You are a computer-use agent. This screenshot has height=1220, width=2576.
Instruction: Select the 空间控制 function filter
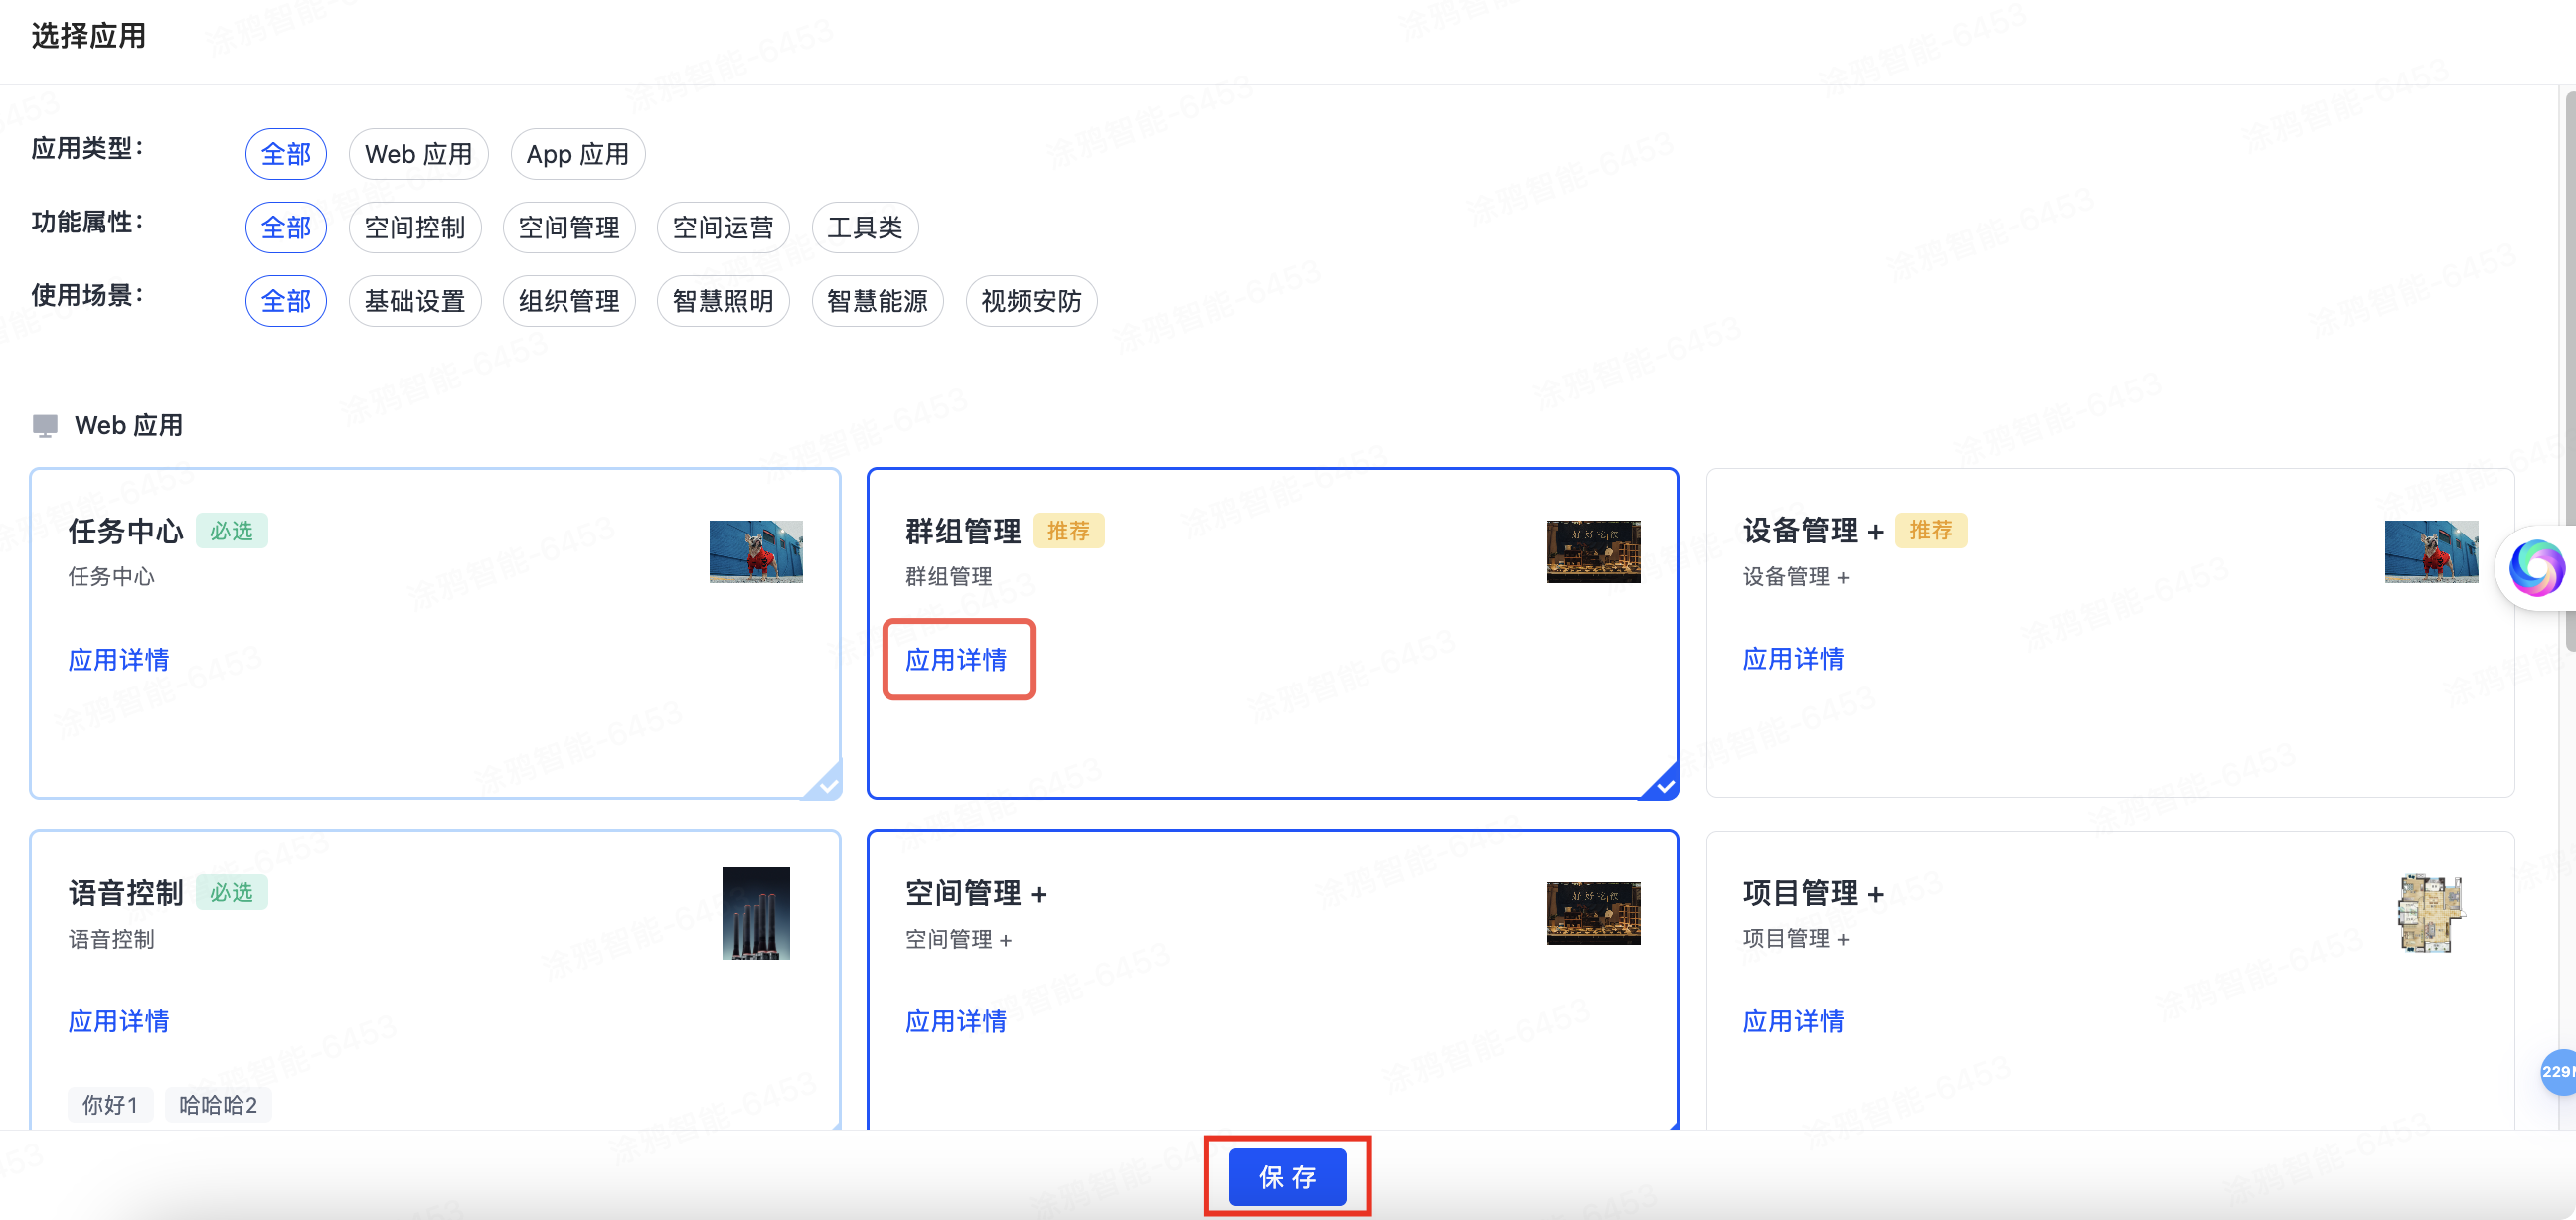coord(415,227)
